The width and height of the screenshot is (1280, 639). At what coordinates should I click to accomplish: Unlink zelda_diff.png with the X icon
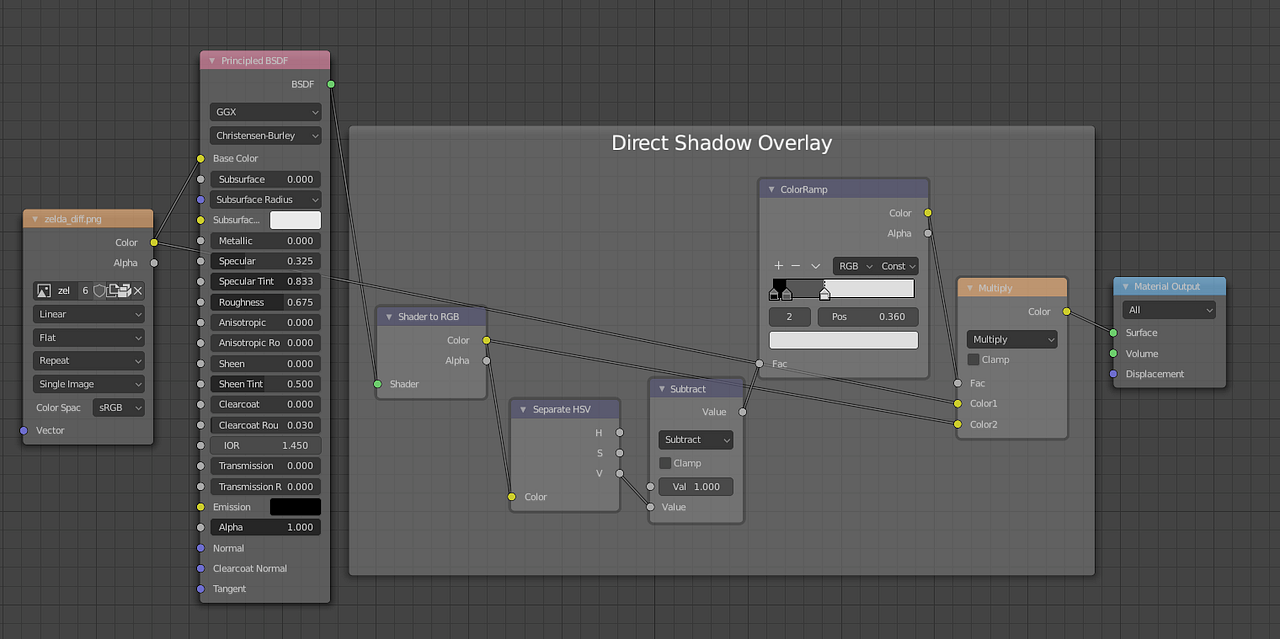pyautogui.click(x=136, y=290)
